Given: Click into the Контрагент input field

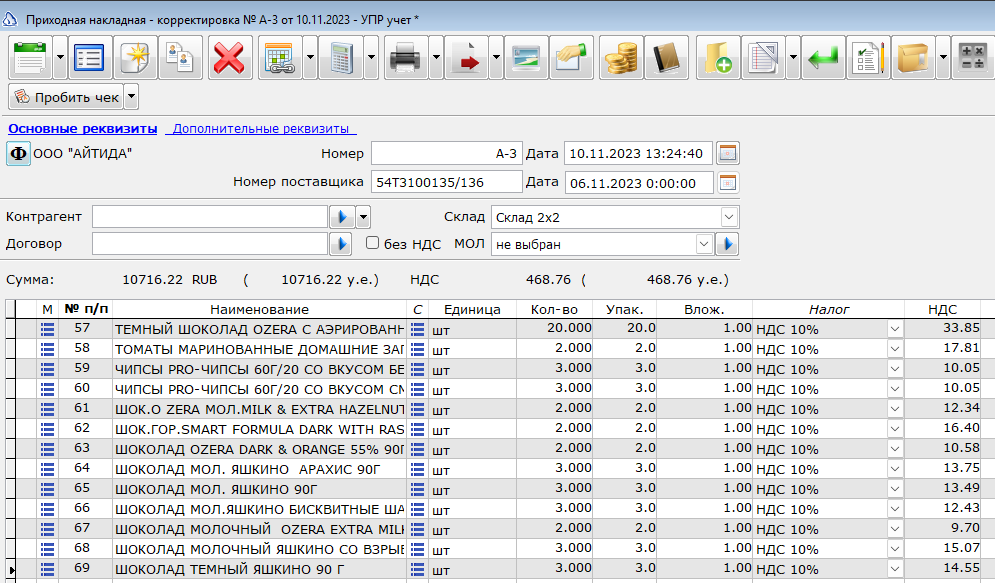Looking at the screenshot, I should coord(209,217).
